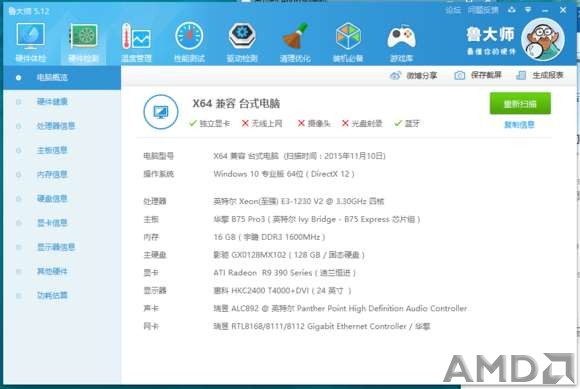The width and height of the screenshot is (580, 389).
Task: Click the 微博分享 share button
Action: tap(414, 75)
